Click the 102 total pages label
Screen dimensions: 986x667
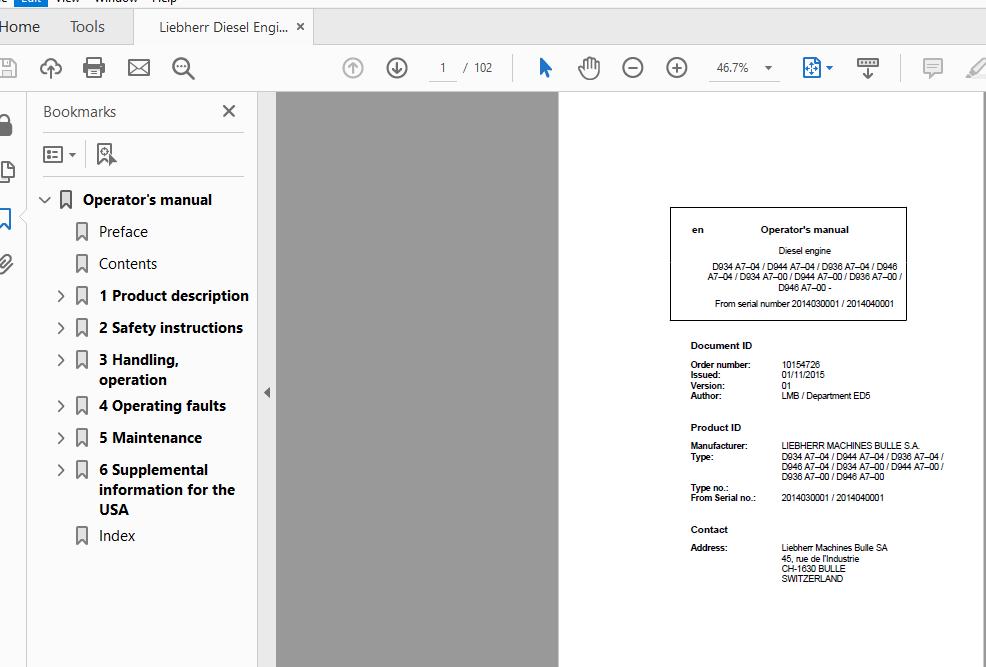(483, 68)
